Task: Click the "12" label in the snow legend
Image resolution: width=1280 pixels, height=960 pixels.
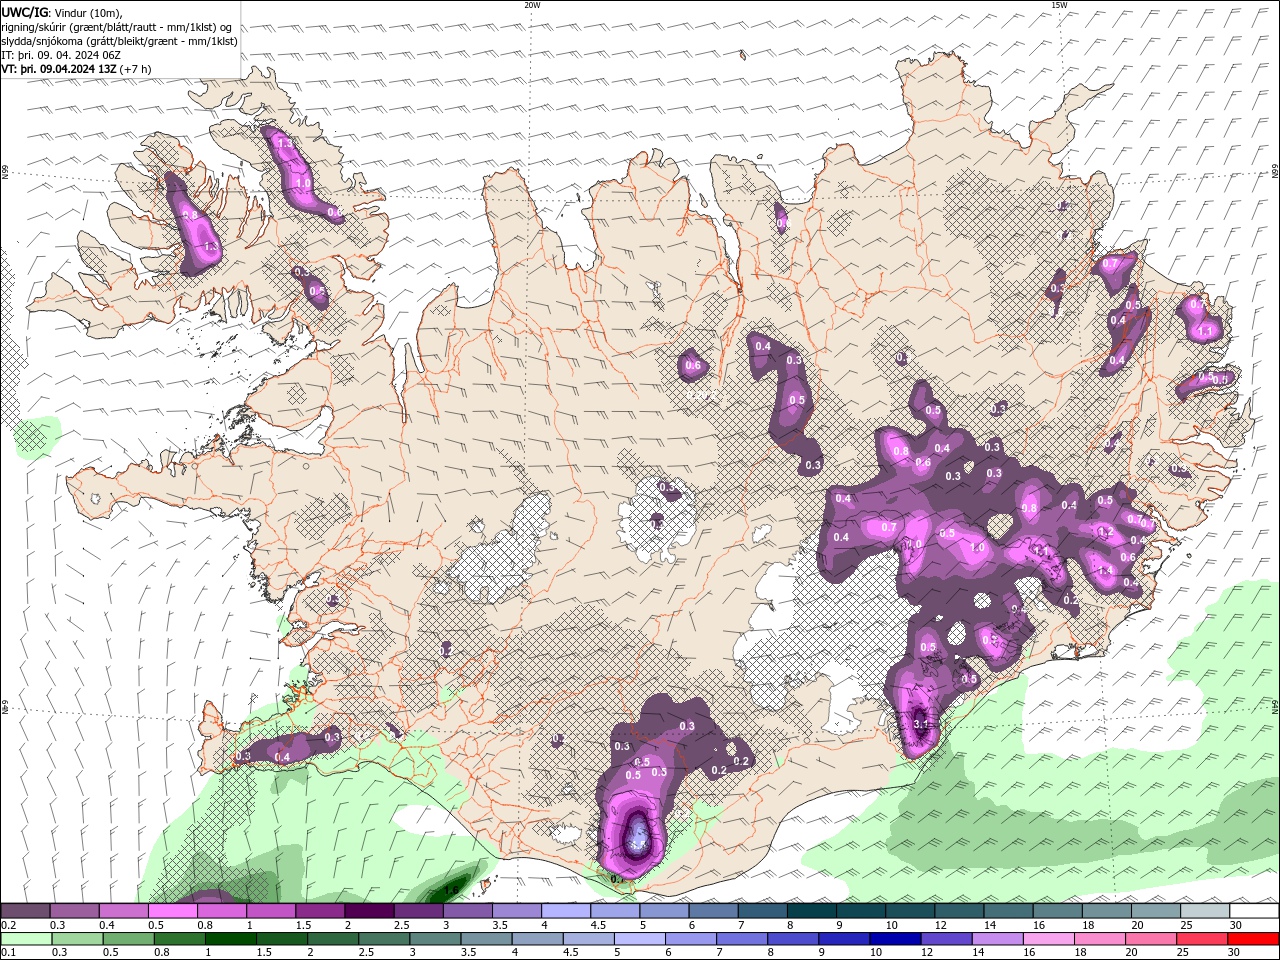Action: click(940, 925)
